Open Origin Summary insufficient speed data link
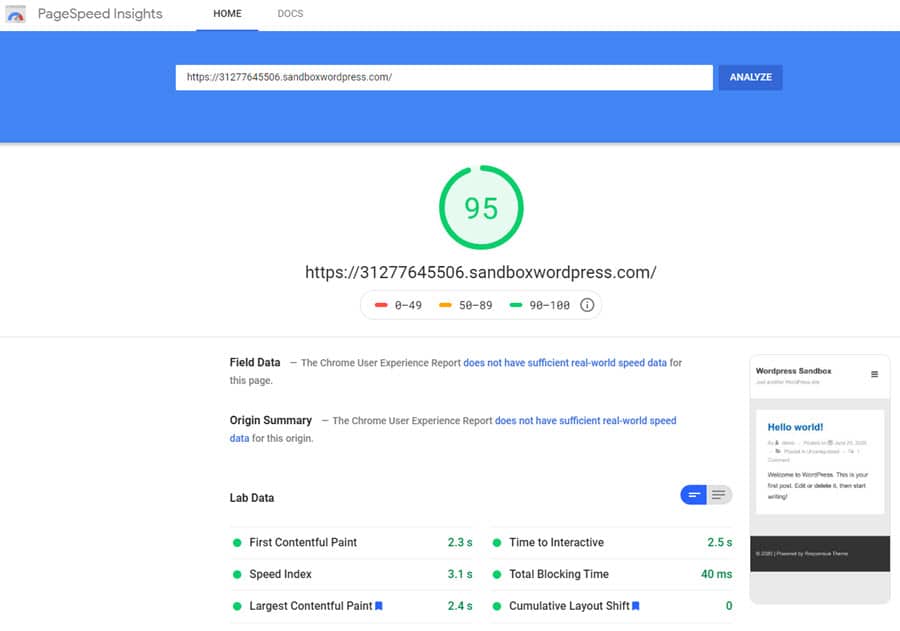The width and height of the screenshot is (900, 631). (x=585, y=421)
